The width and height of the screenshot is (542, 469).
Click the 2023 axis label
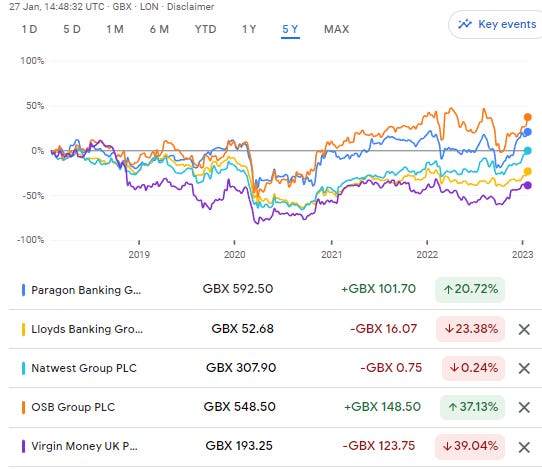coord(523,255)
